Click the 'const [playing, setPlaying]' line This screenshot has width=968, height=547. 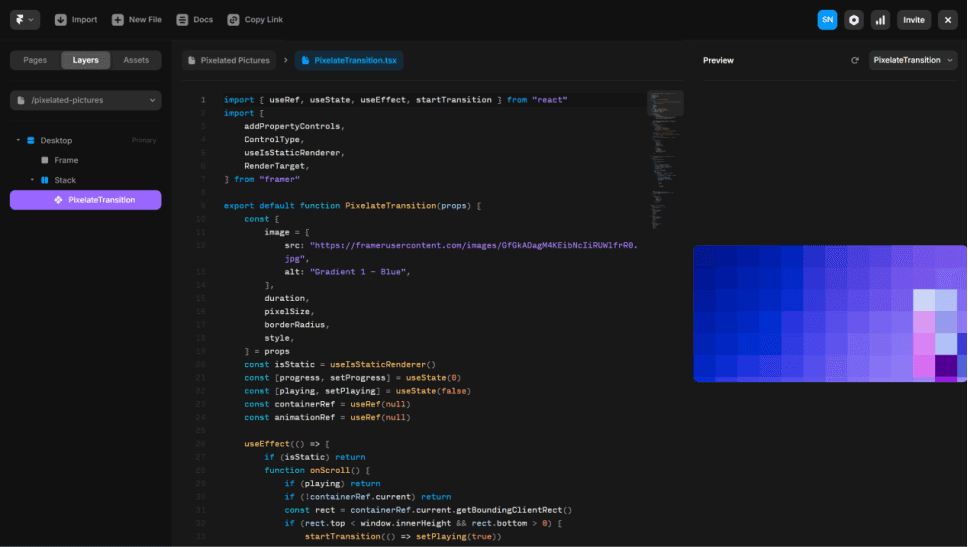point(357,391)
